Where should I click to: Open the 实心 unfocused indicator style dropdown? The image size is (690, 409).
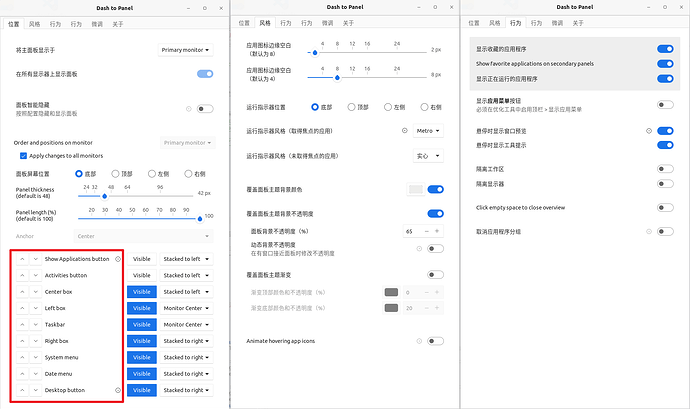pos(428,156)
